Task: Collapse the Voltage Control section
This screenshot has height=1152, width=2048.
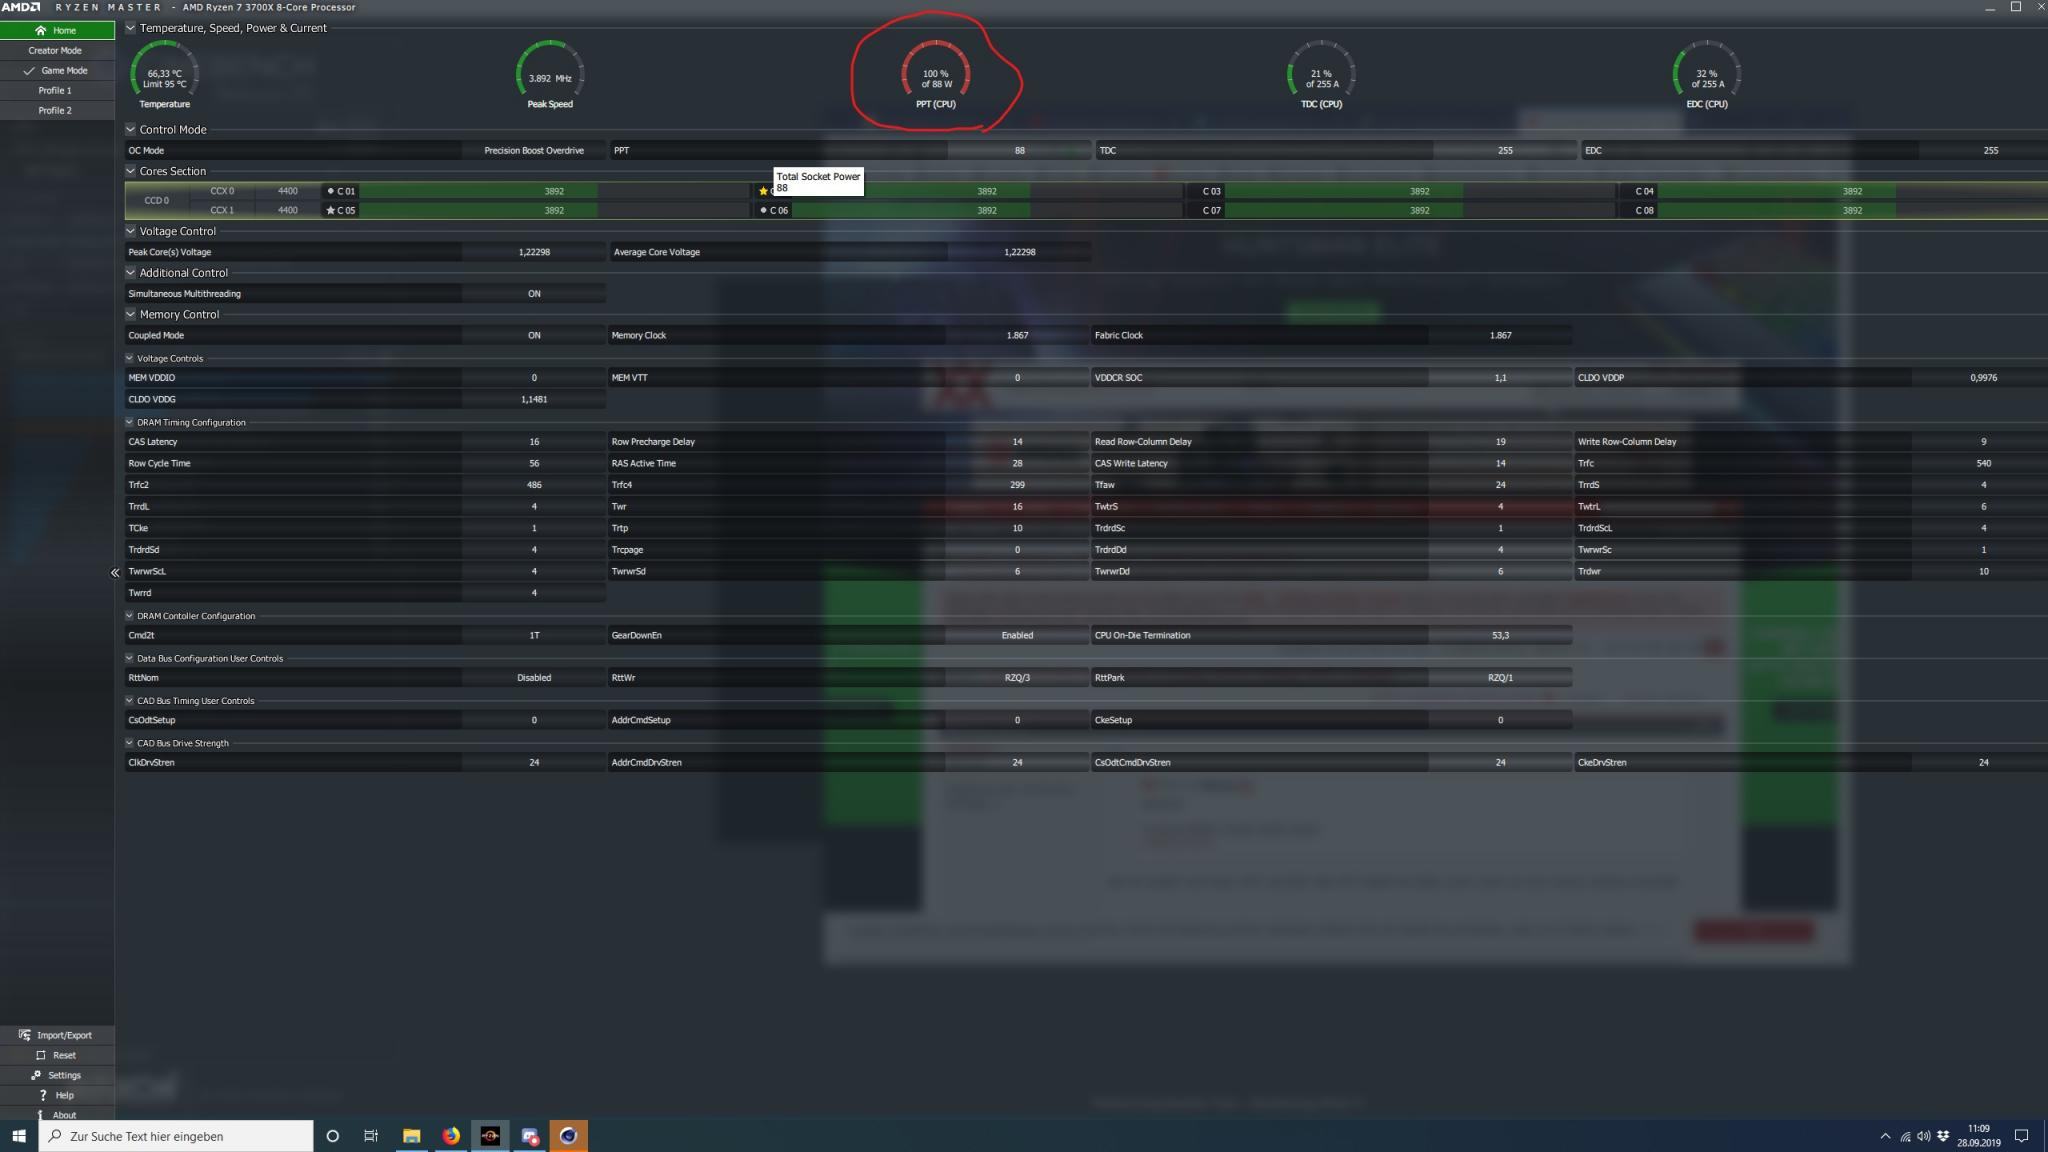Action: [130, 231]
